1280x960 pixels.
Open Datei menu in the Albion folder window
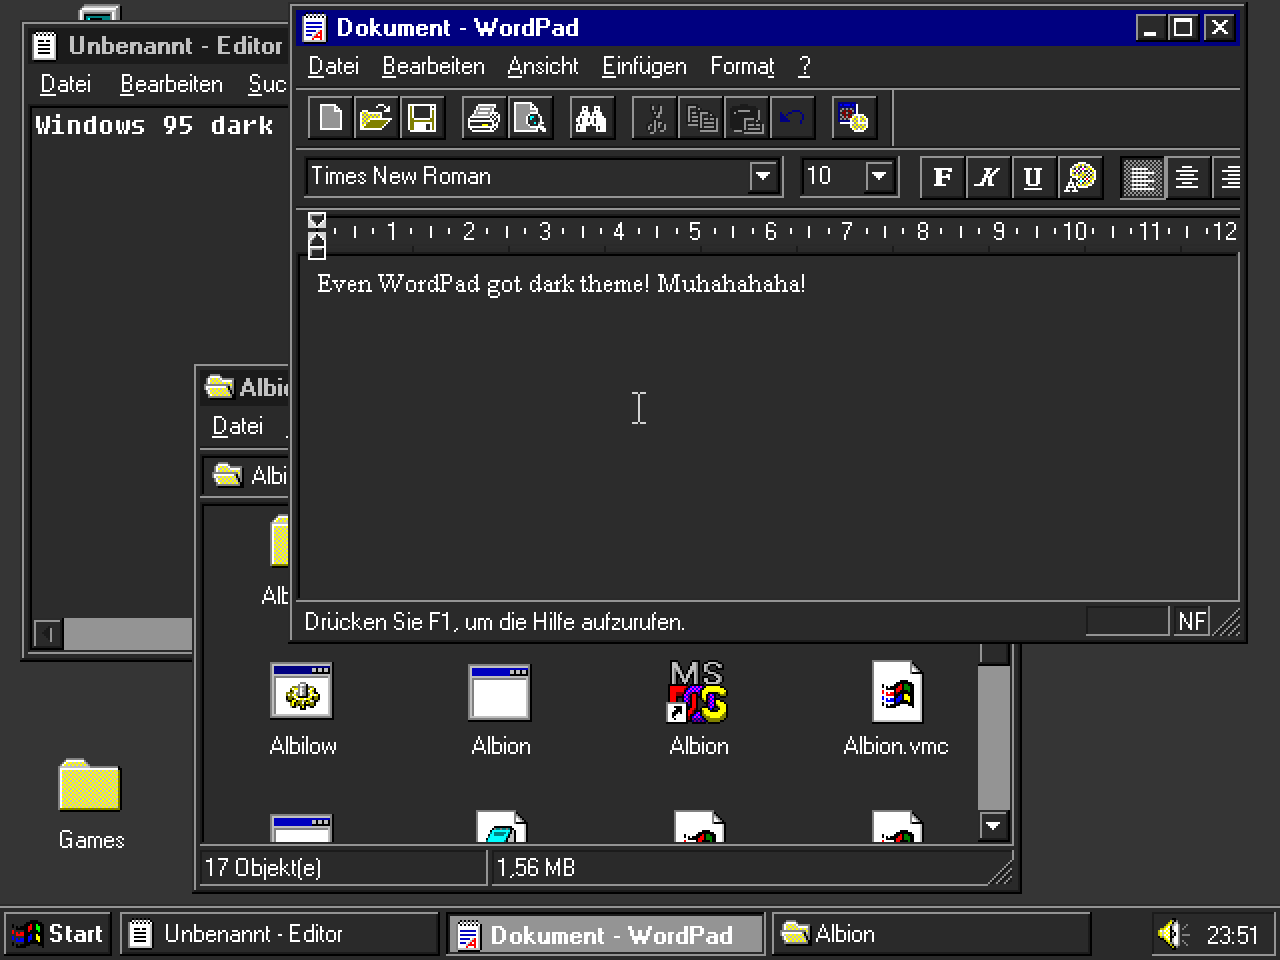pyautogui.click(x=237, y=426)
